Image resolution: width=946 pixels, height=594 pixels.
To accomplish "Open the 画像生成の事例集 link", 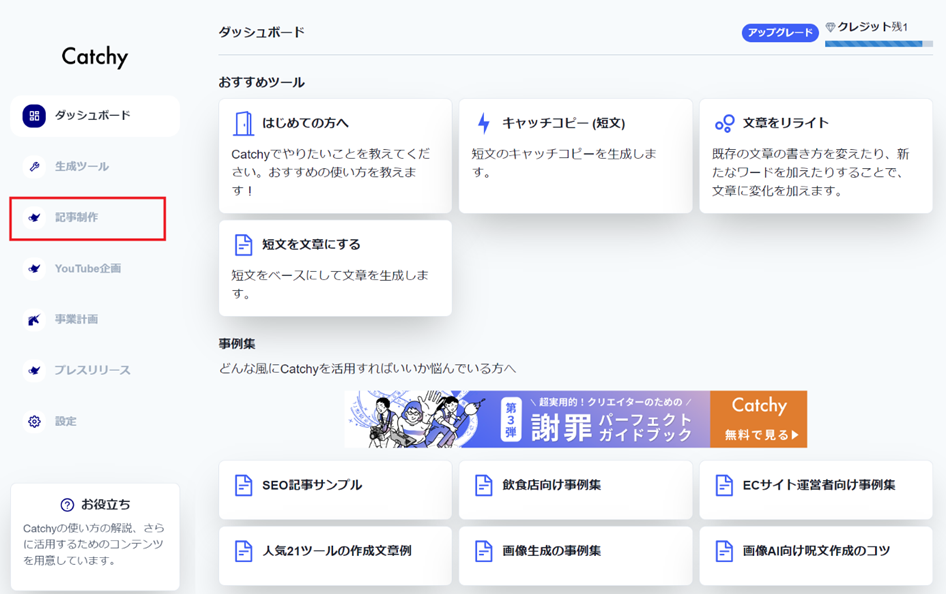I will click(576, 556).
